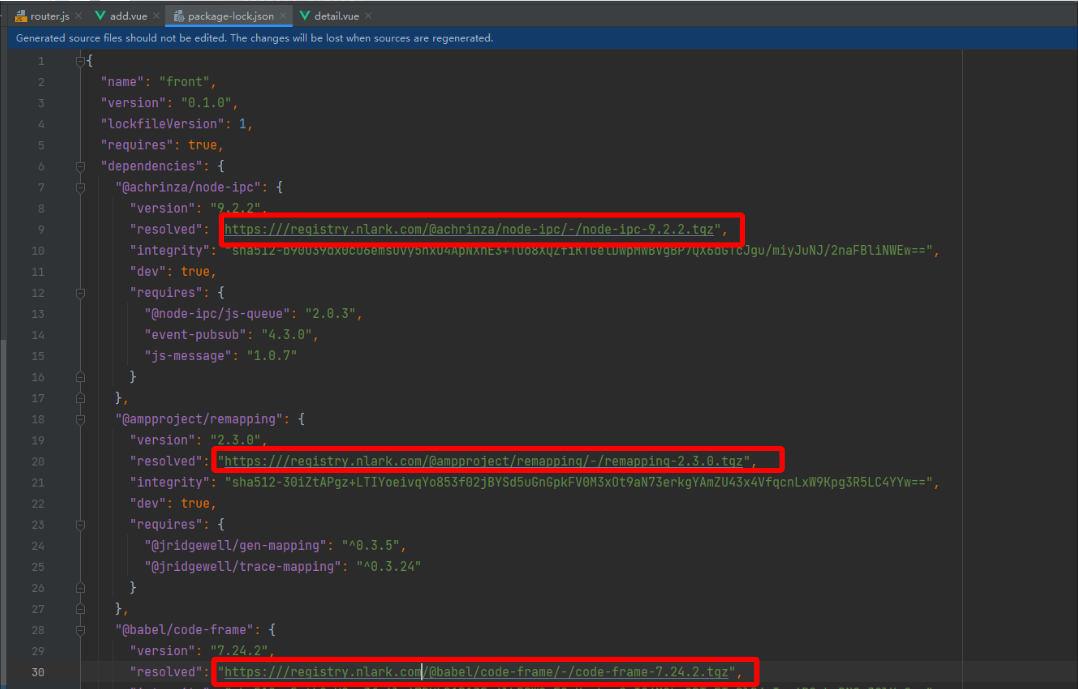Image resolution: width=1078 pixels, height=689 pixels.
Task: Collapse the "requires" block on line 23
Action: [x=80, y=525]
